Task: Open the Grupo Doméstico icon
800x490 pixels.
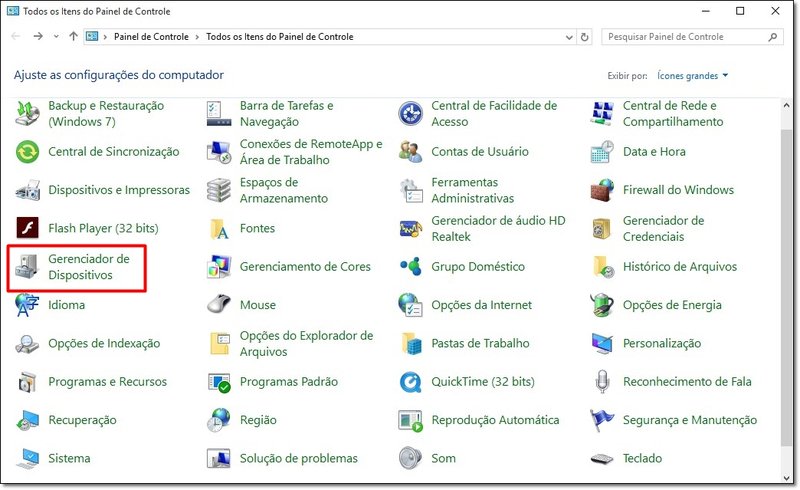Action: pos(410,266)
